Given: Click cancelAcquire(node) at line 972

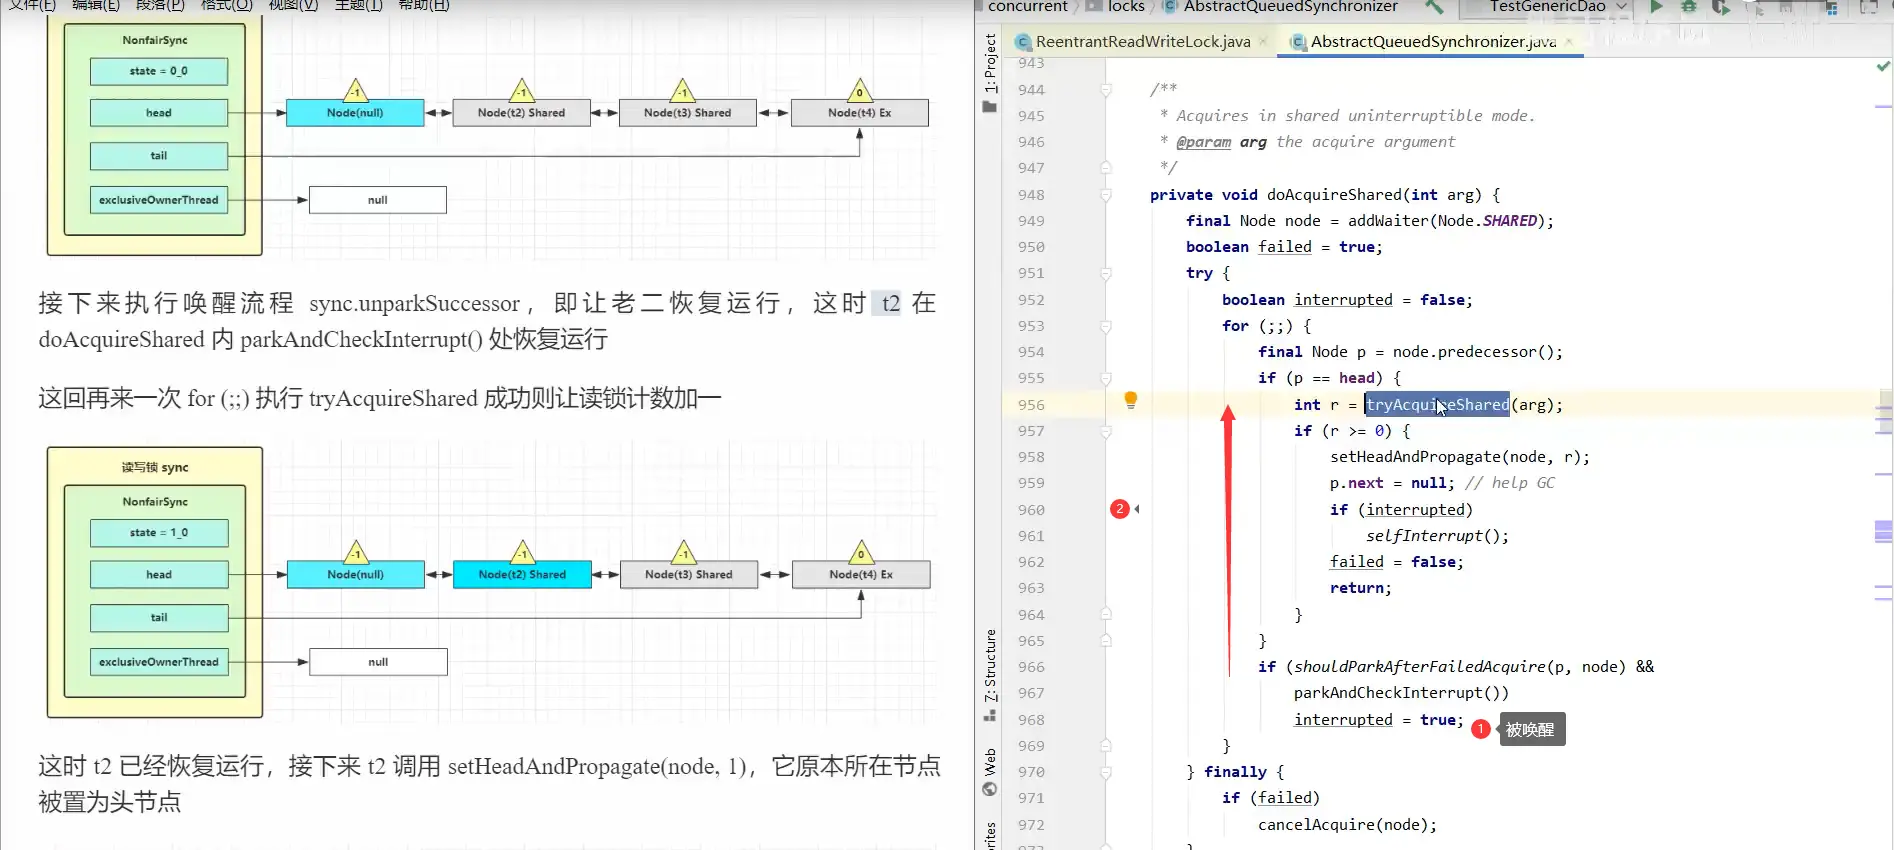Looking at the screenshot, I should point(1342,825).
